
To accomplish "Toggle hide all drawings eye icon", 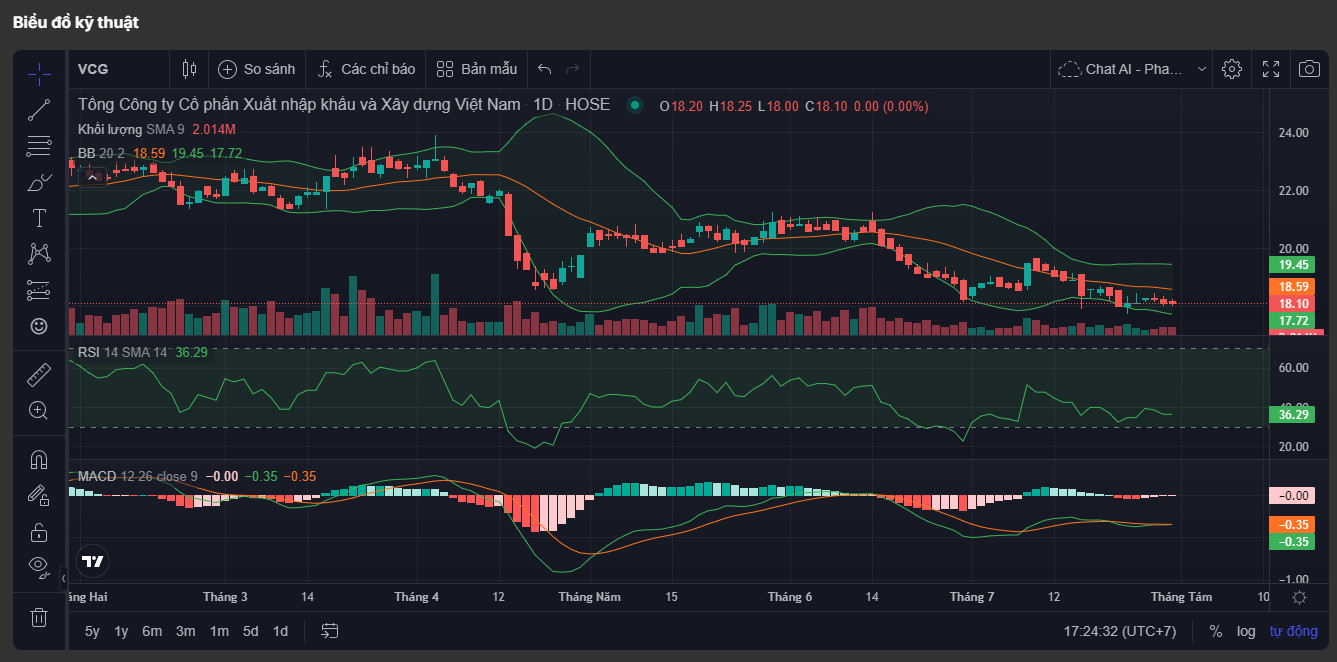I will point(39,567).
